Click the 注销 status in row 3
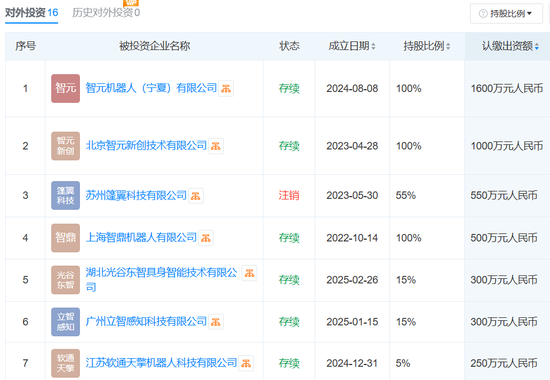The width and height of the screenshot is (550, 380). point(289,195)
